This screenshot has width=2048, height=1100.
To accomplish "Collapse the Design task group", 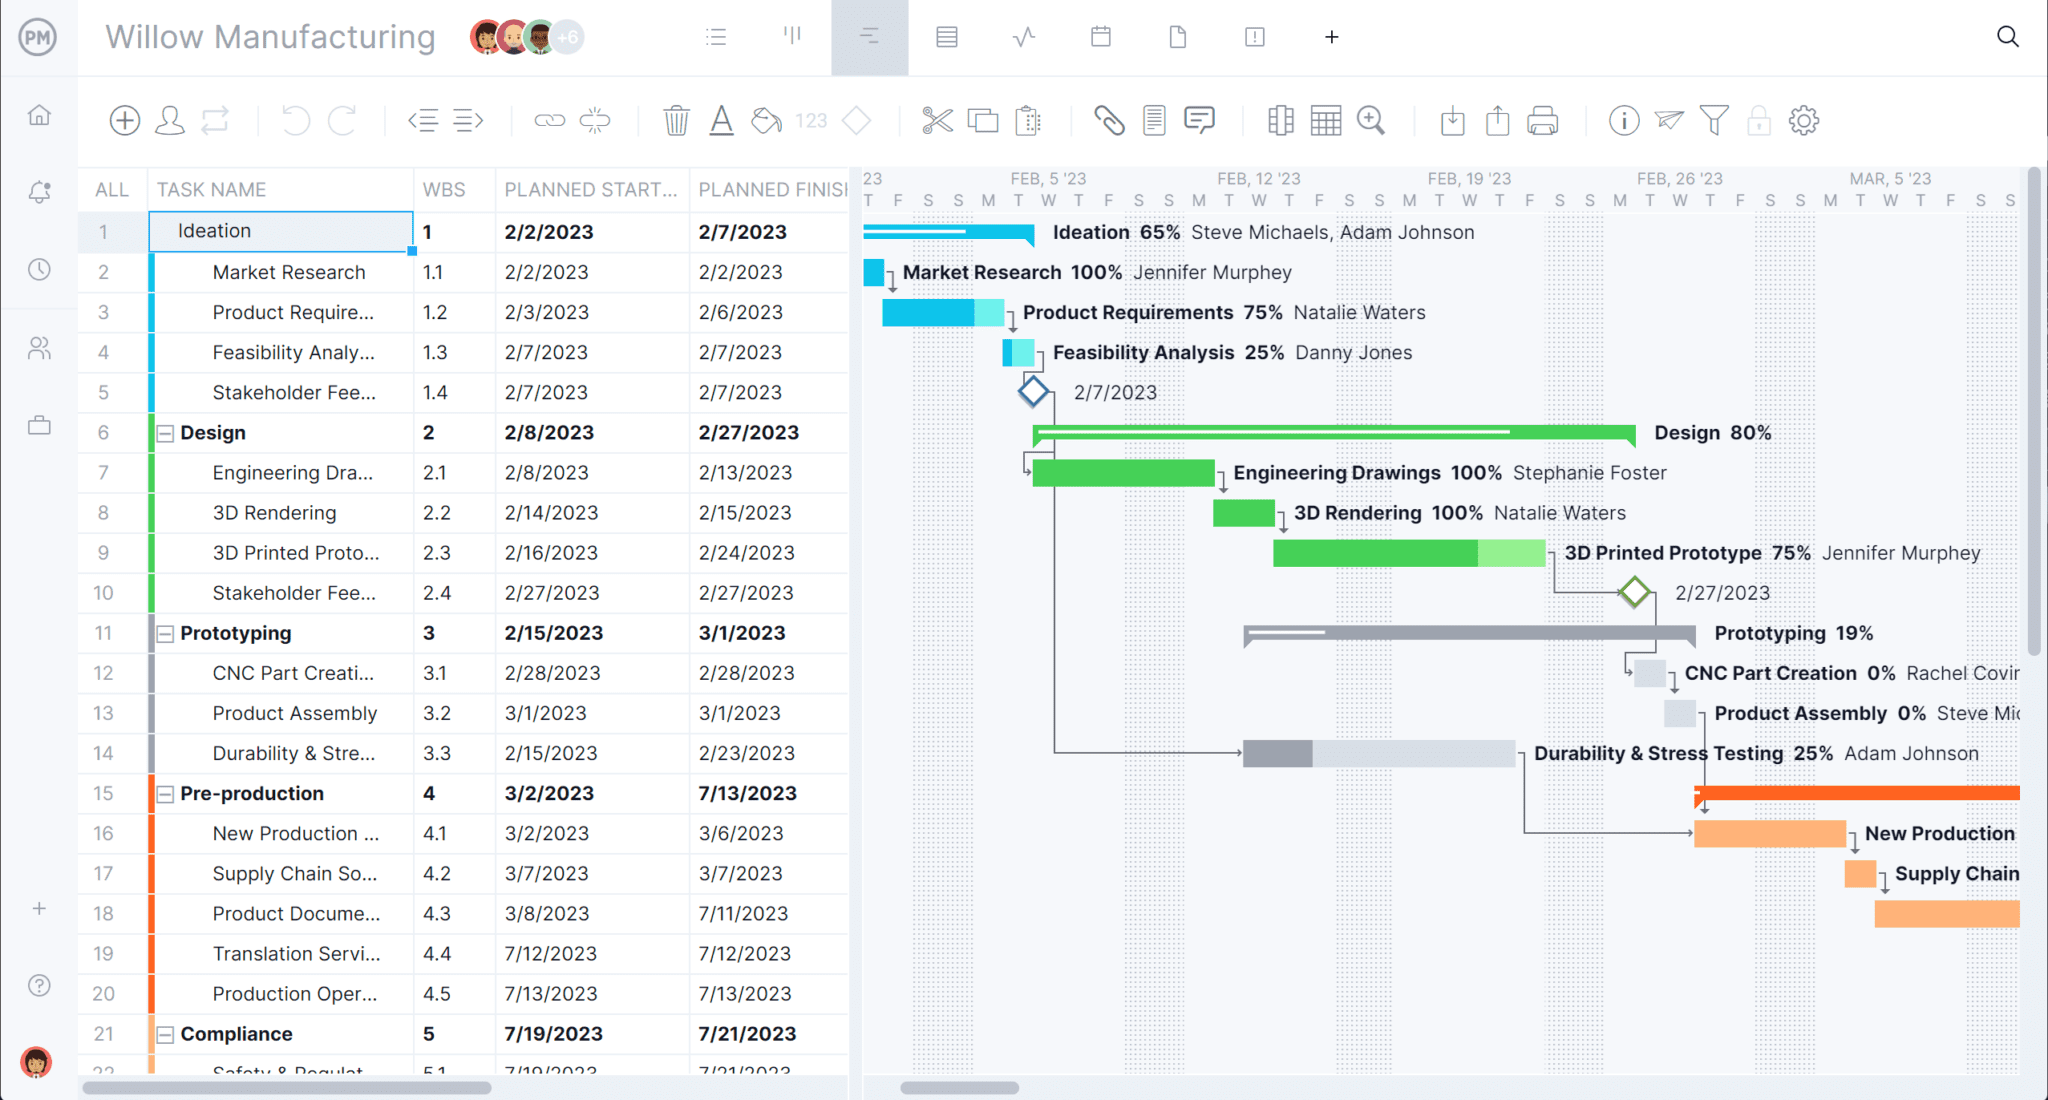I will 165,432.
